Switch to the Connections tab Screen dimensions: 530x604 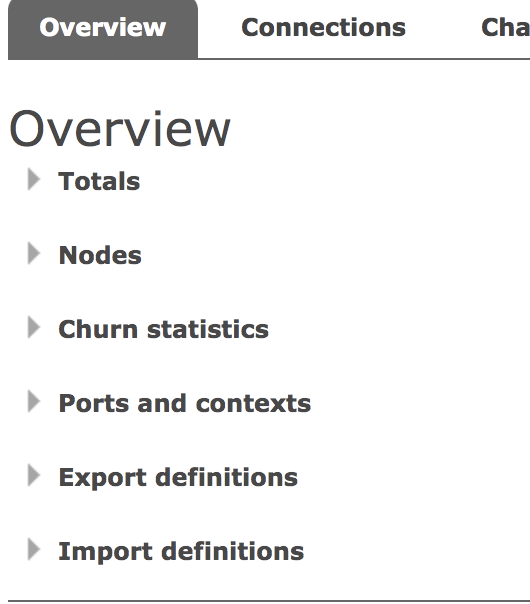pos(324,28)
